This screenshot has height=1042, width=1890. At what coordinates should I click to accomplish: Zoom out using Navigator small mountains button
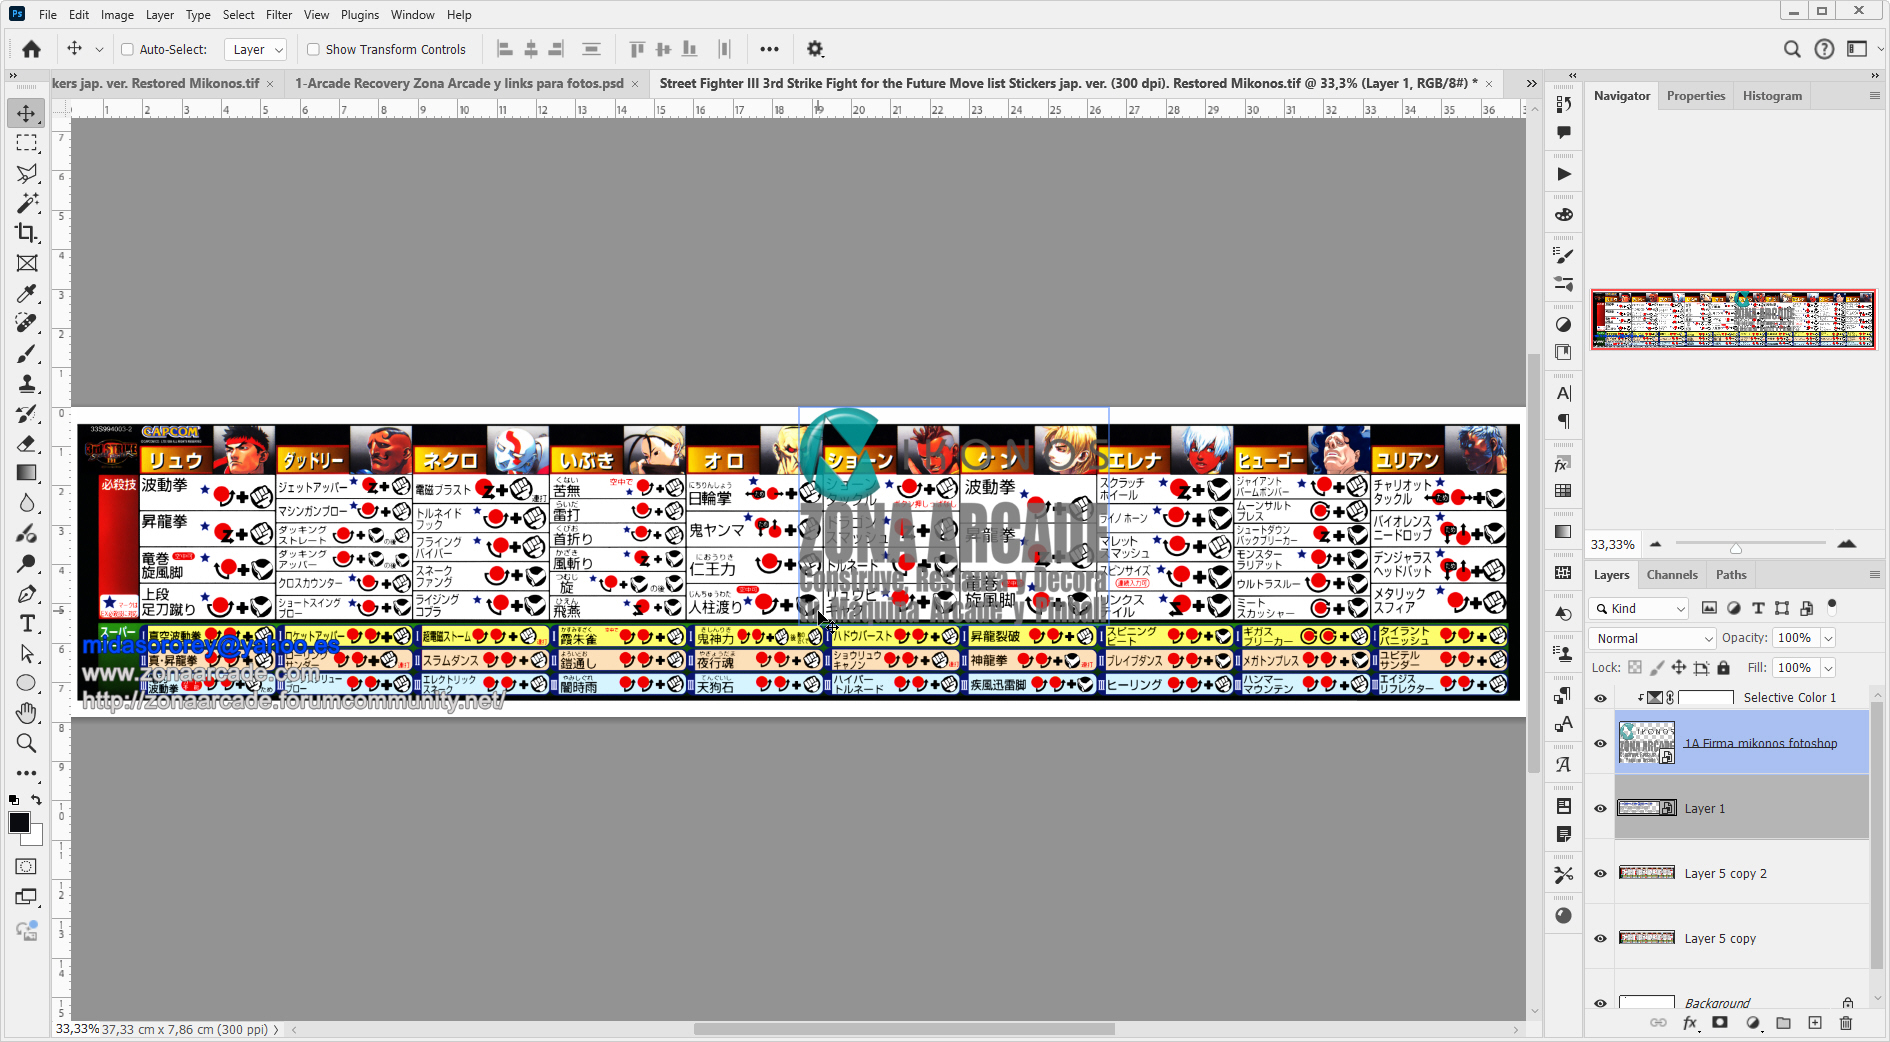(x=1656, y=544)
